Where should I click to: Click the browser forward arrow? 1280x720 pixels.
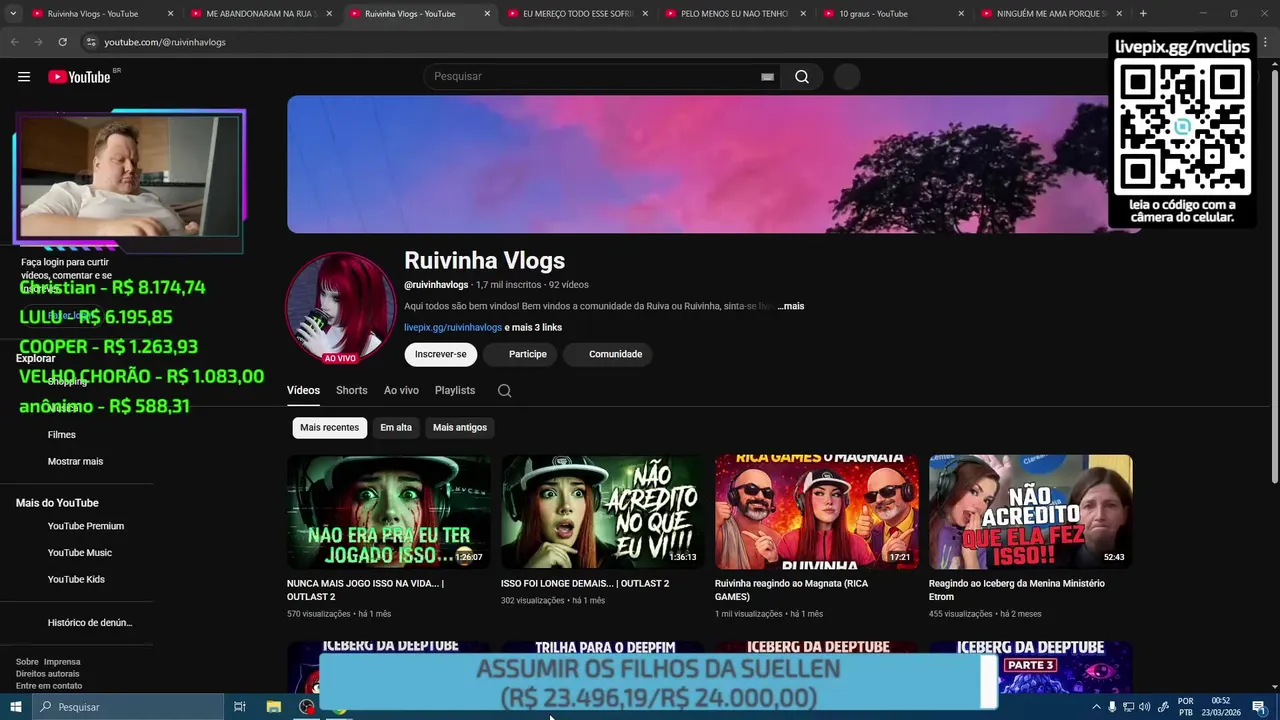click(x=38, y=42)
